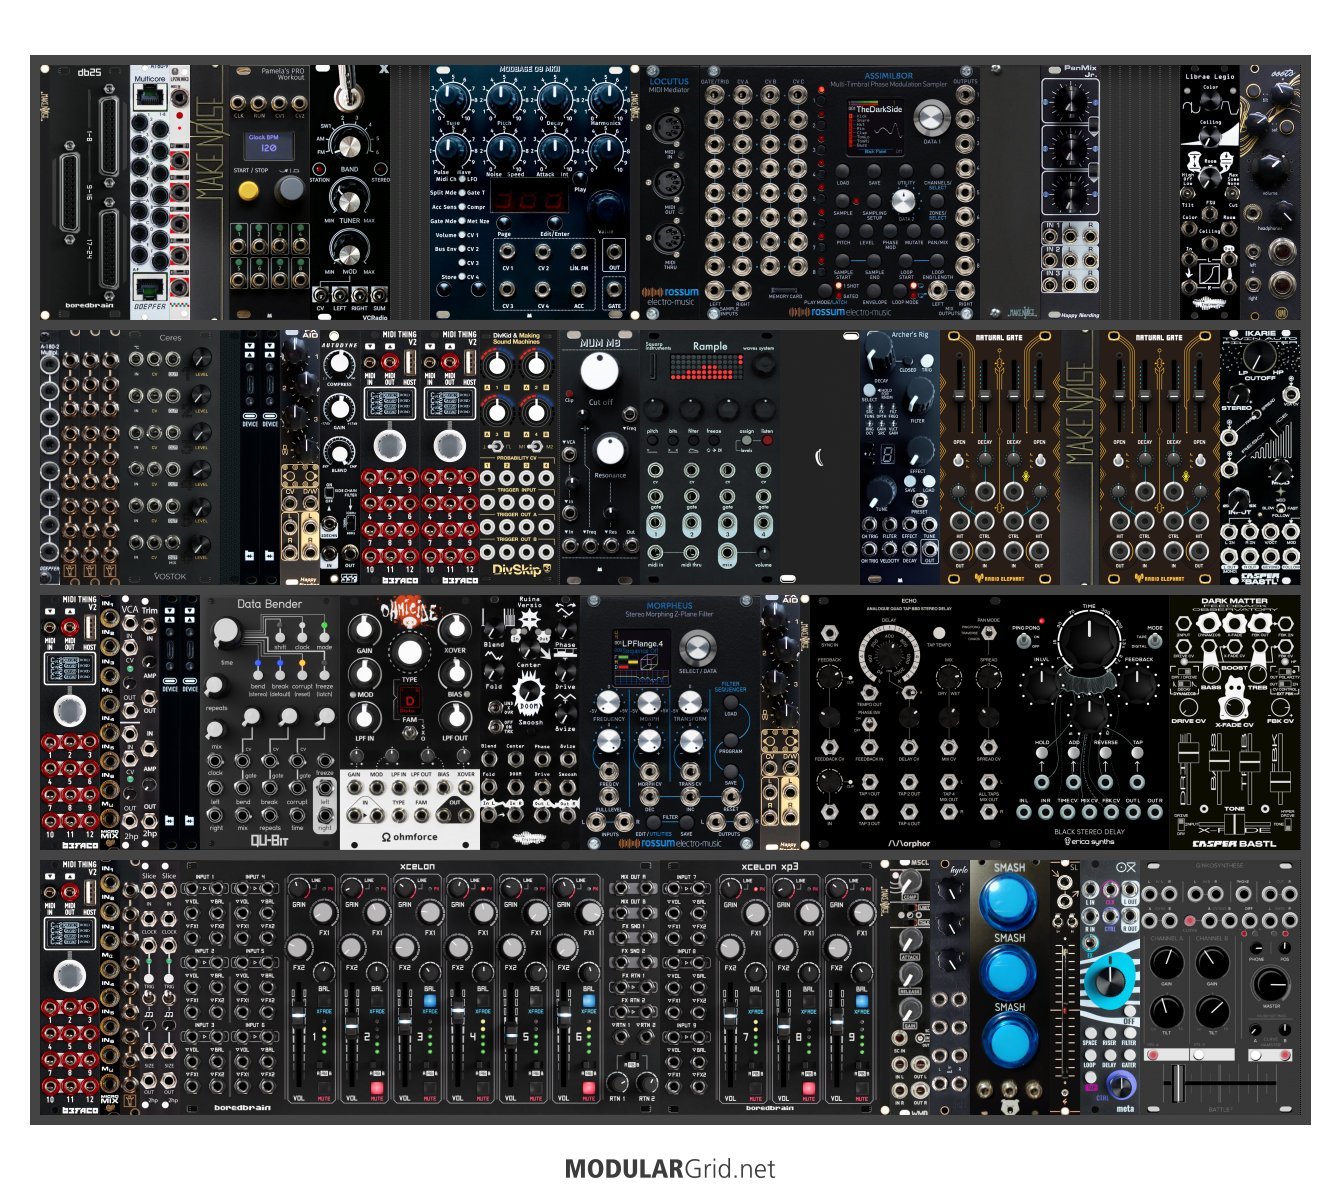1341x1190 pixels.
Task: Toggle the HOLD button on Black Stereo Delay
Action: 1043,755
